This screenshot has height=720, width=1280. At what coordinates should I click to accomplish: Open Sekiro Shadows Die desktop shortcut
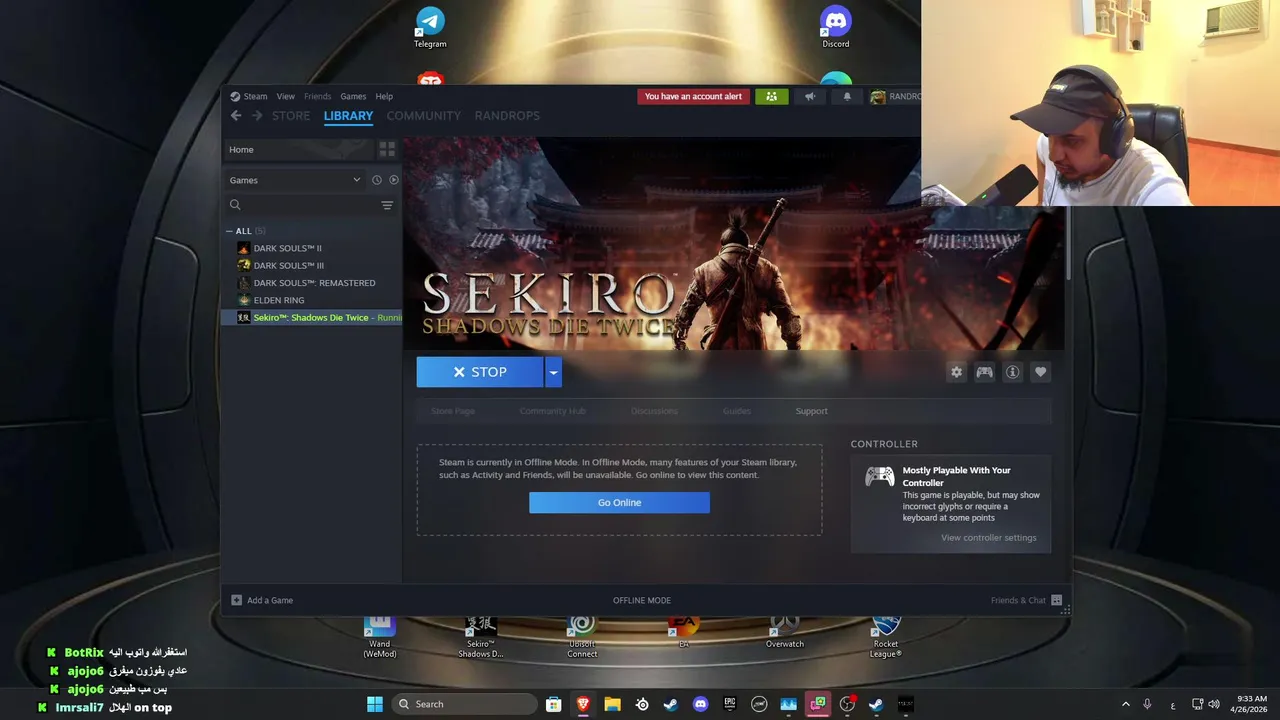[481, 637]
